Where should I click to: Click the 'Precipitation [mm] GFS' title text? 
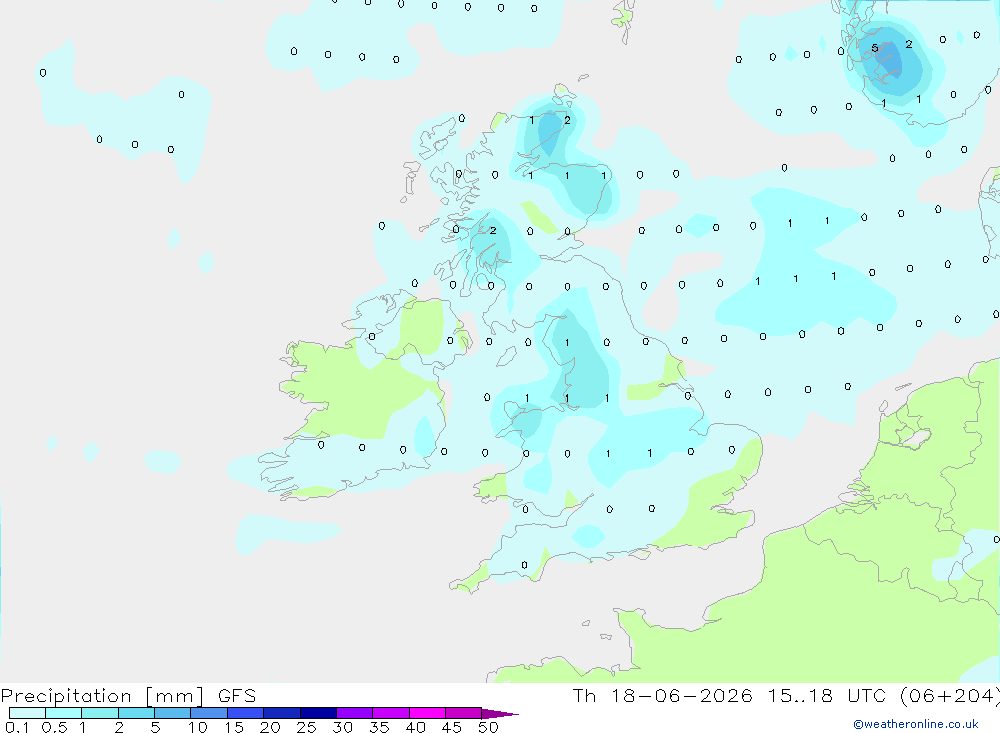point(128,695)
